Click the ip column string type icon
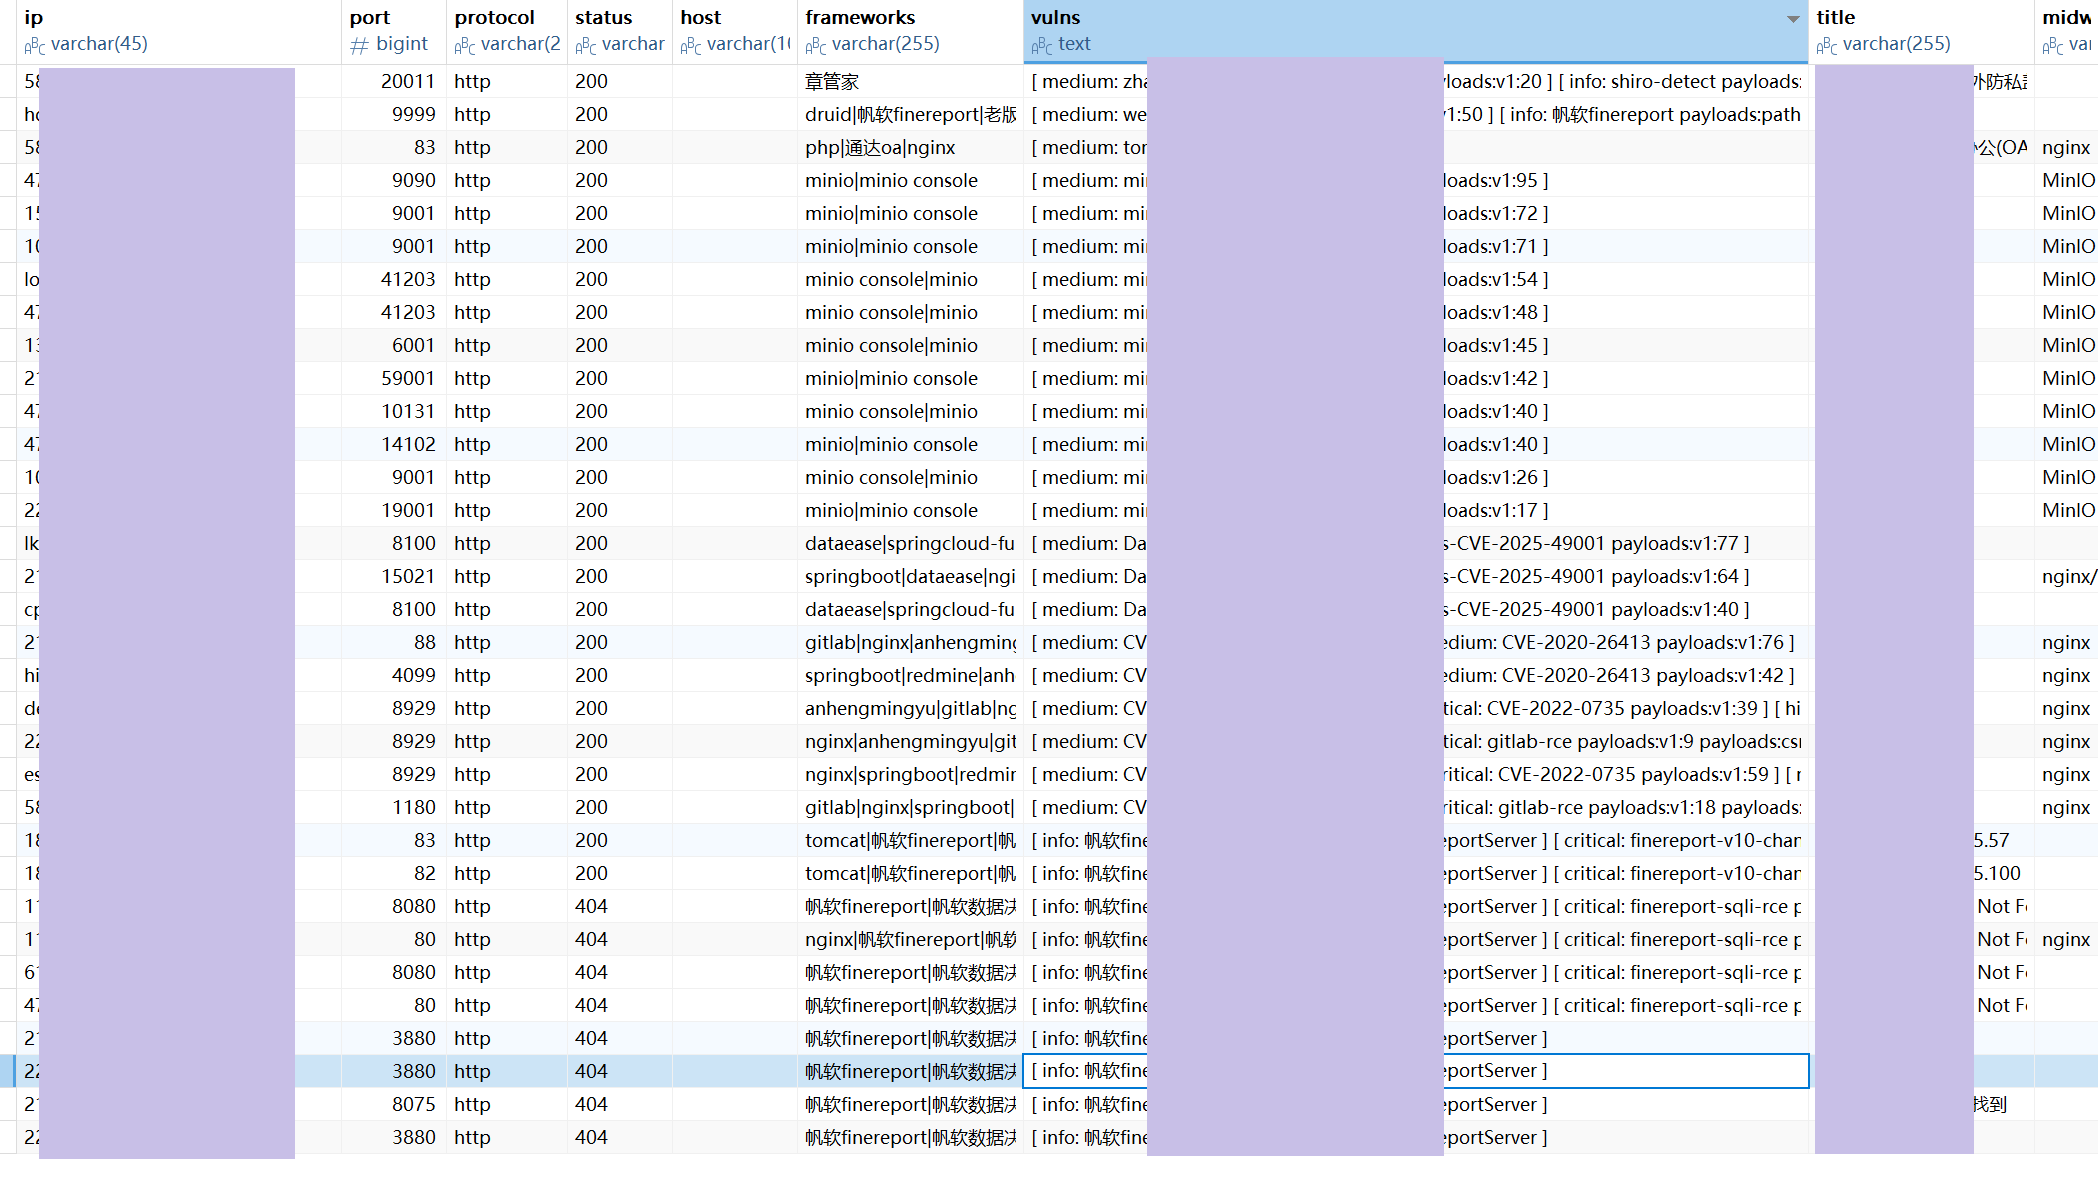This screenshot has height=1177, width=2098. 35,45
